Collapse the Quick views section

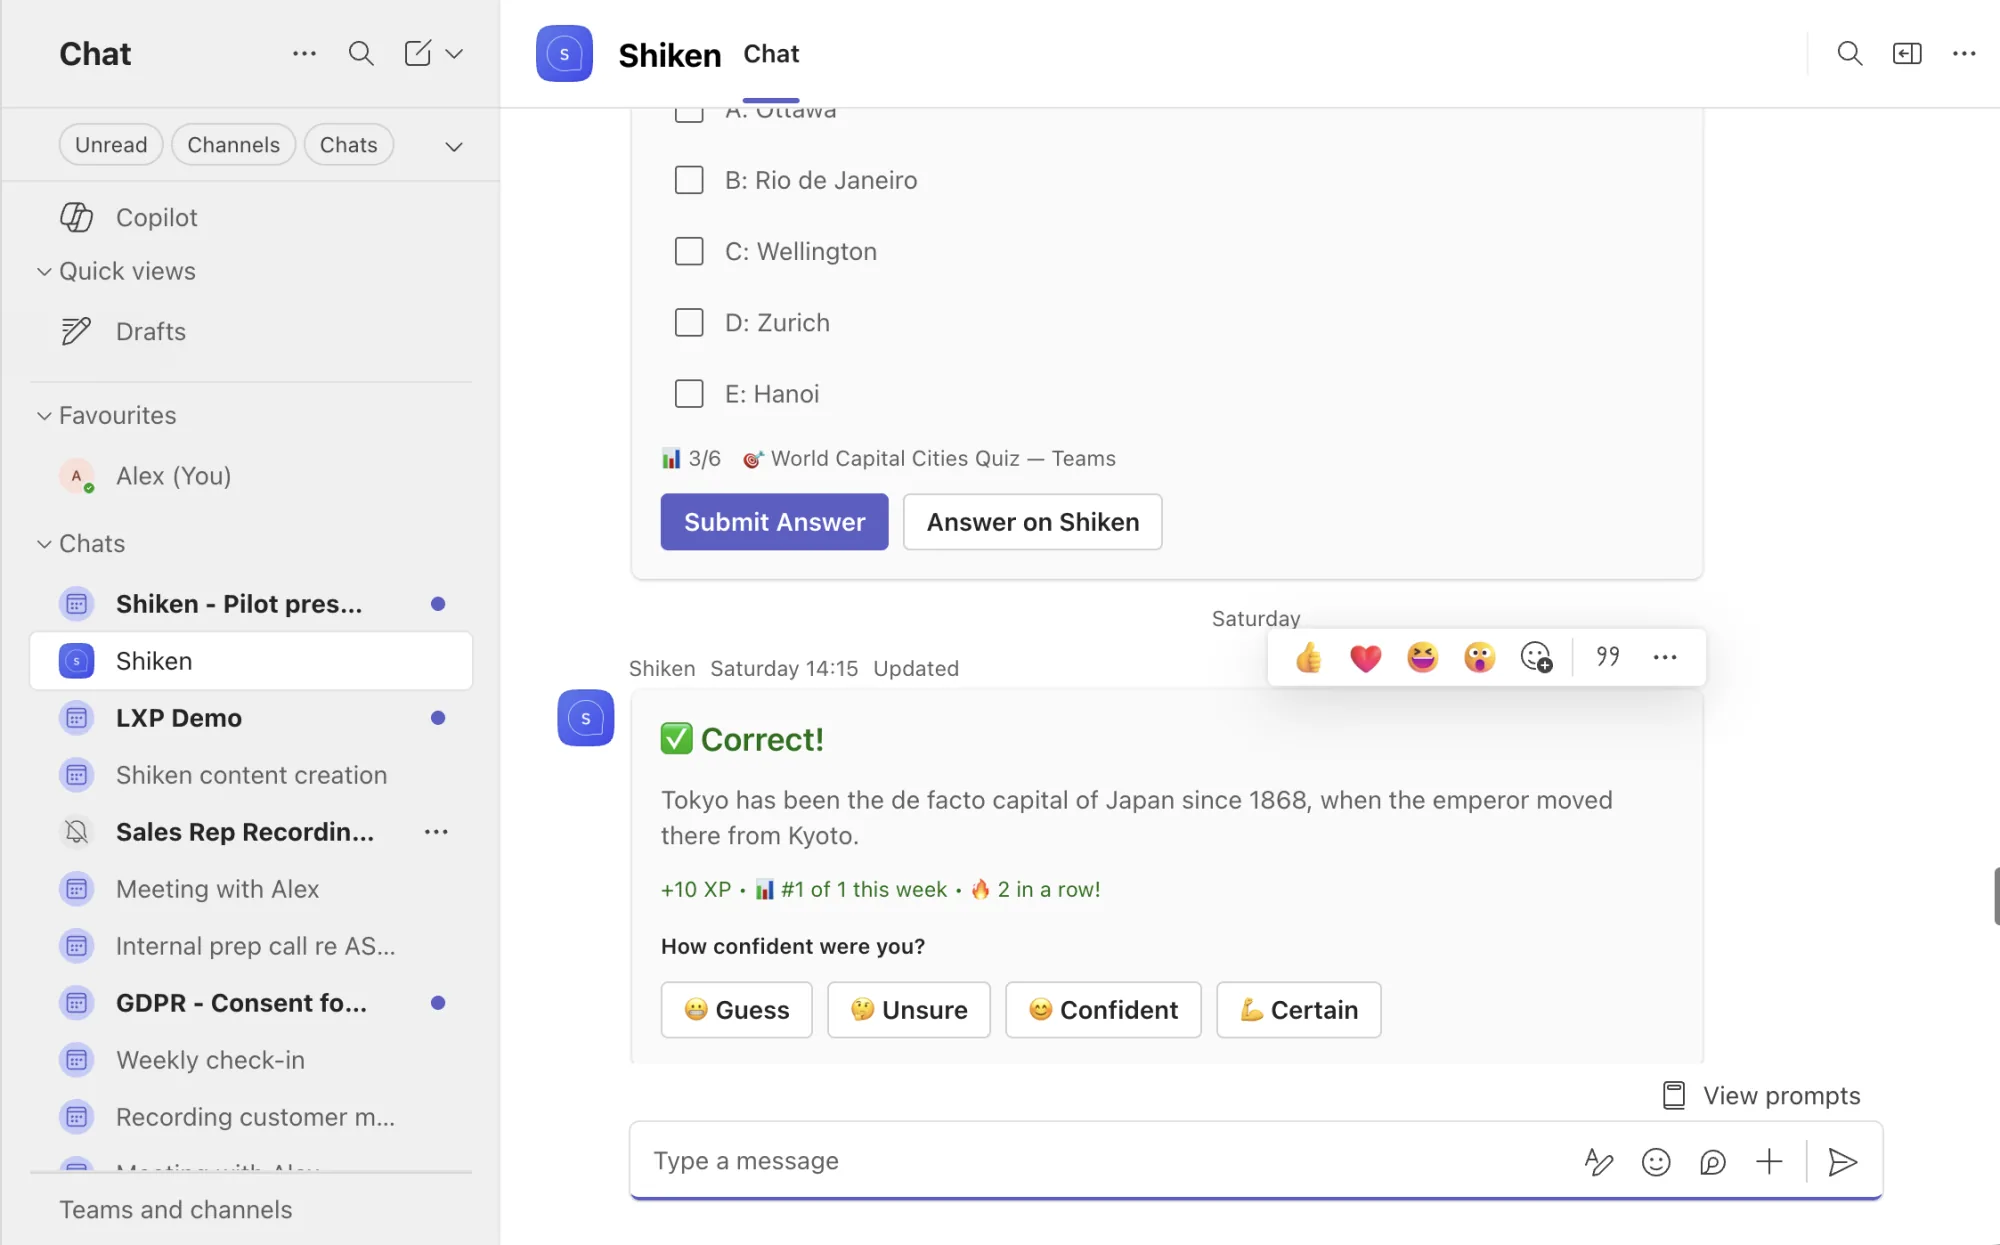tap(44, 271)
